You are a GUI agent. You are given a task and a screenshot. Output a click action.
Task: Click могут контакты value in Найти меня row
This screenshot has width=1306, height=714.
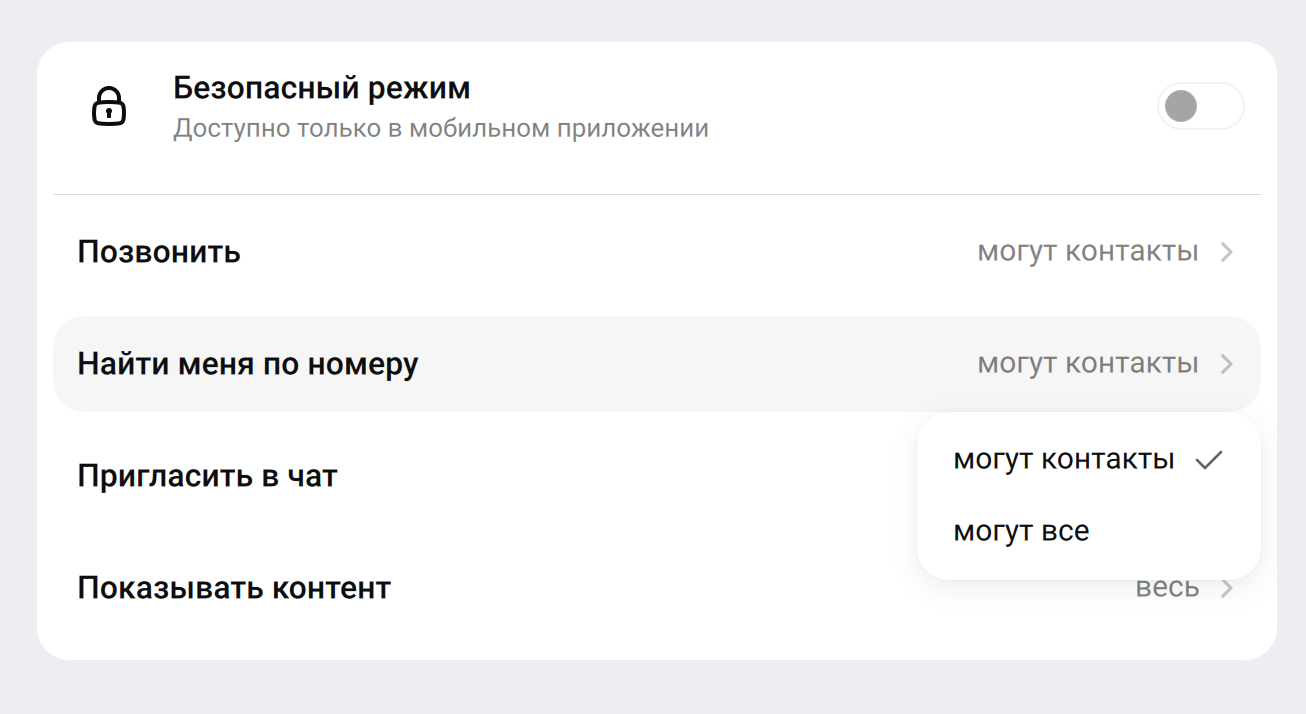click(1087, 364)
